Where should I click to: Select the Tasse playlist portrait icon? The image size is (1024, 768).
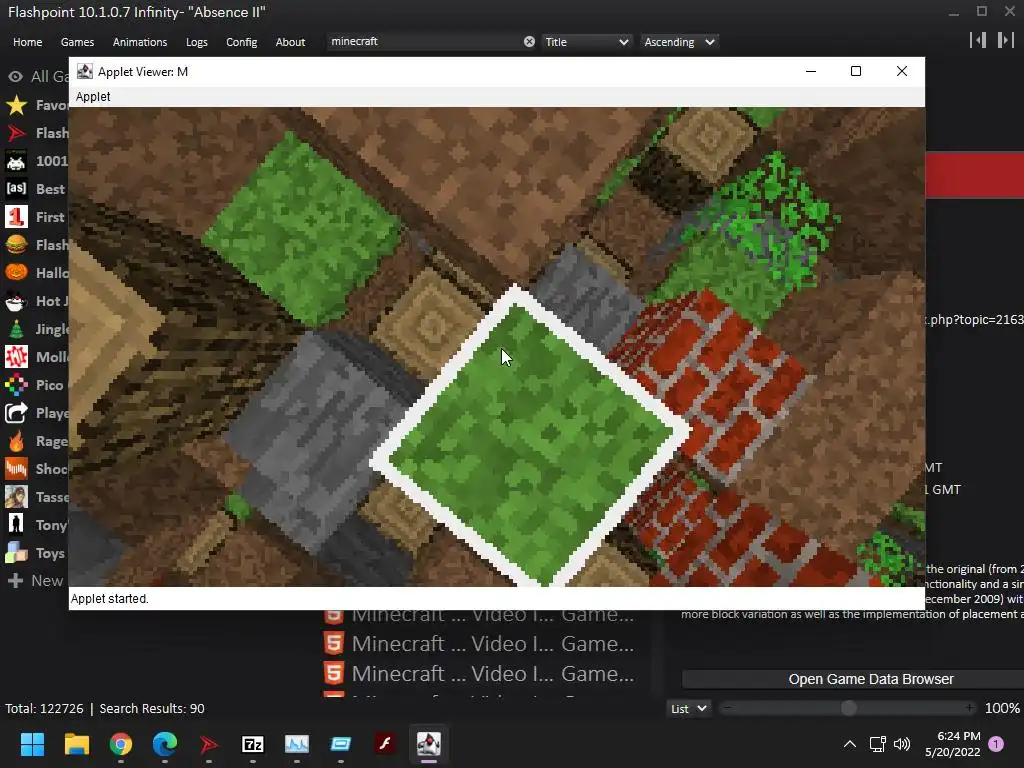16,497
